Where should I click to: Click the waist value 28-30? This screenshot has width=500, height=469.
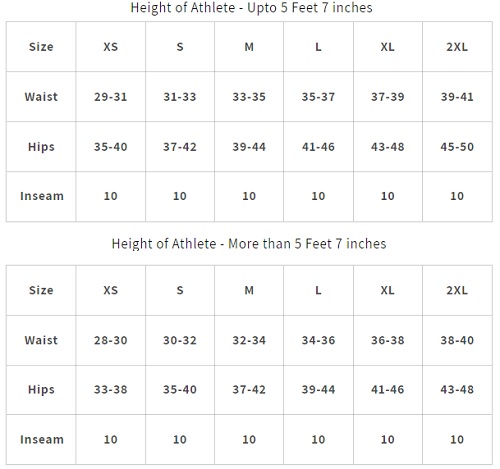click(x=111, y=340)
